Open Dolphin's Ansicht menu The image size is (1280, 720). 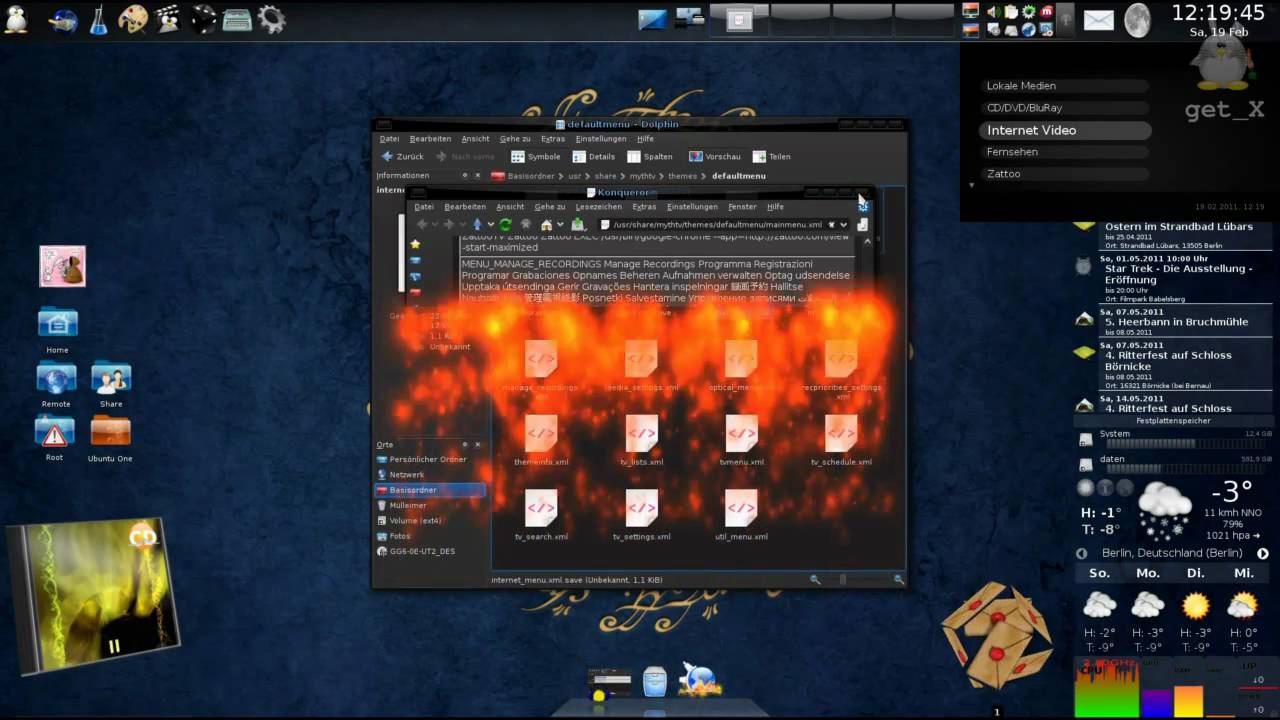475,139
